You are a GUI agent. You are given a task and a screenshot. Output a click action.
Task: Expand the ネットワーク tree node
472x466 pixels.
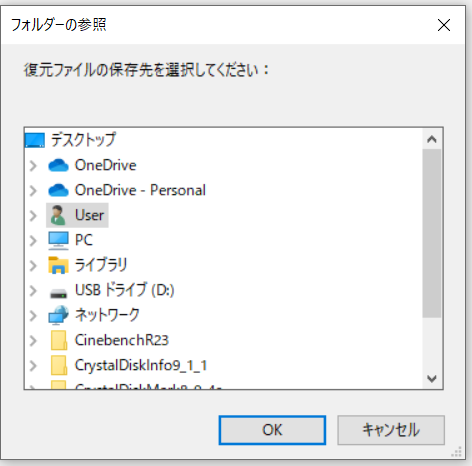[33, 316]
